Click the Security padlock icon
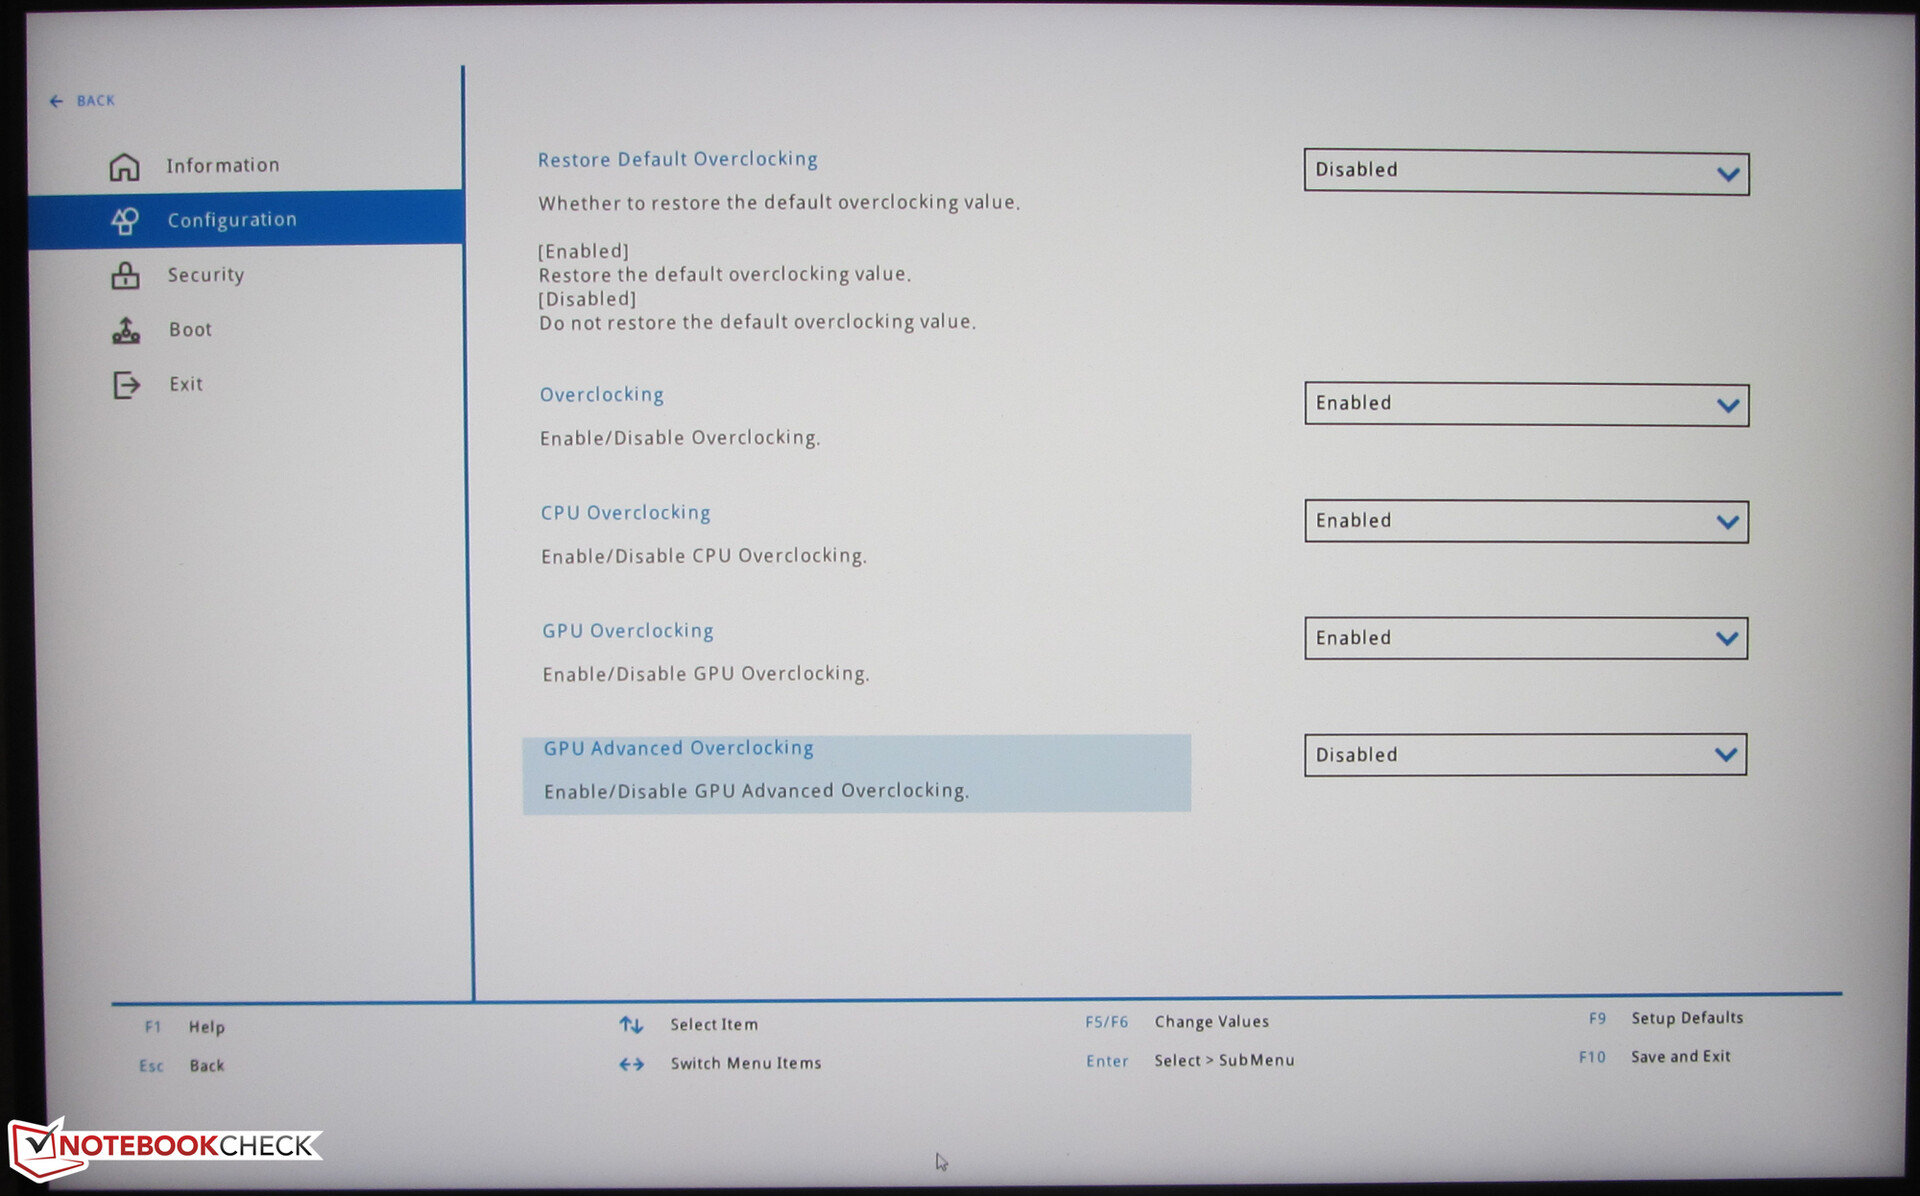The height and width of the screenshot is (1196, 1920). (125, 275)
